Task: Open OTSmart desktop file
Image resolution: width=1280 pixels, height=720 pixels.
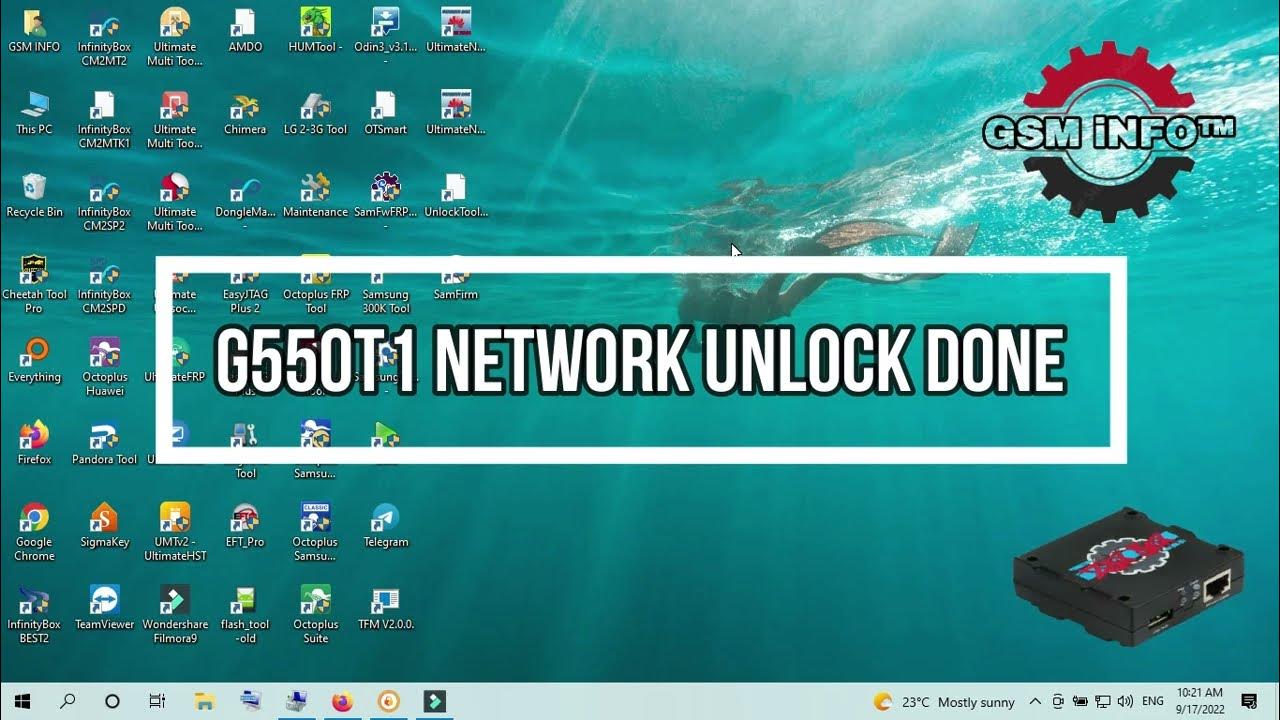Action: pyautogui.click(x=386, y=113)
